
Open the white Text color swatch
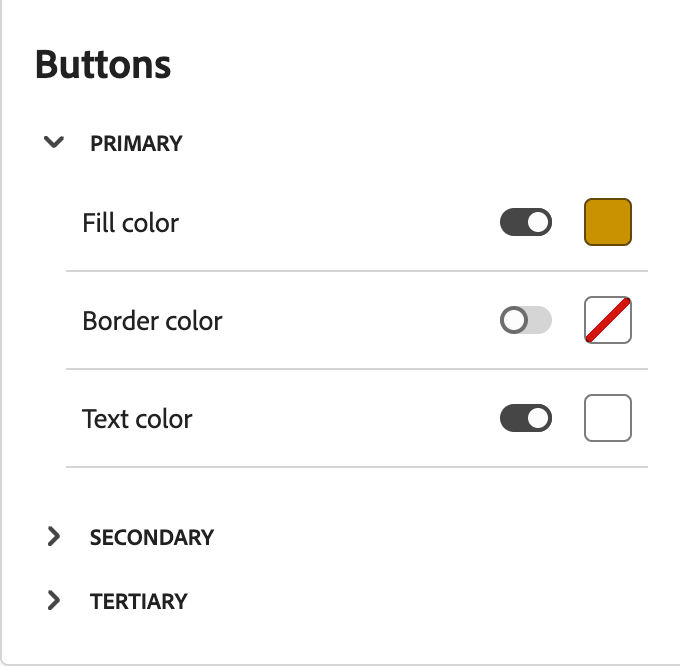(608, 418)
